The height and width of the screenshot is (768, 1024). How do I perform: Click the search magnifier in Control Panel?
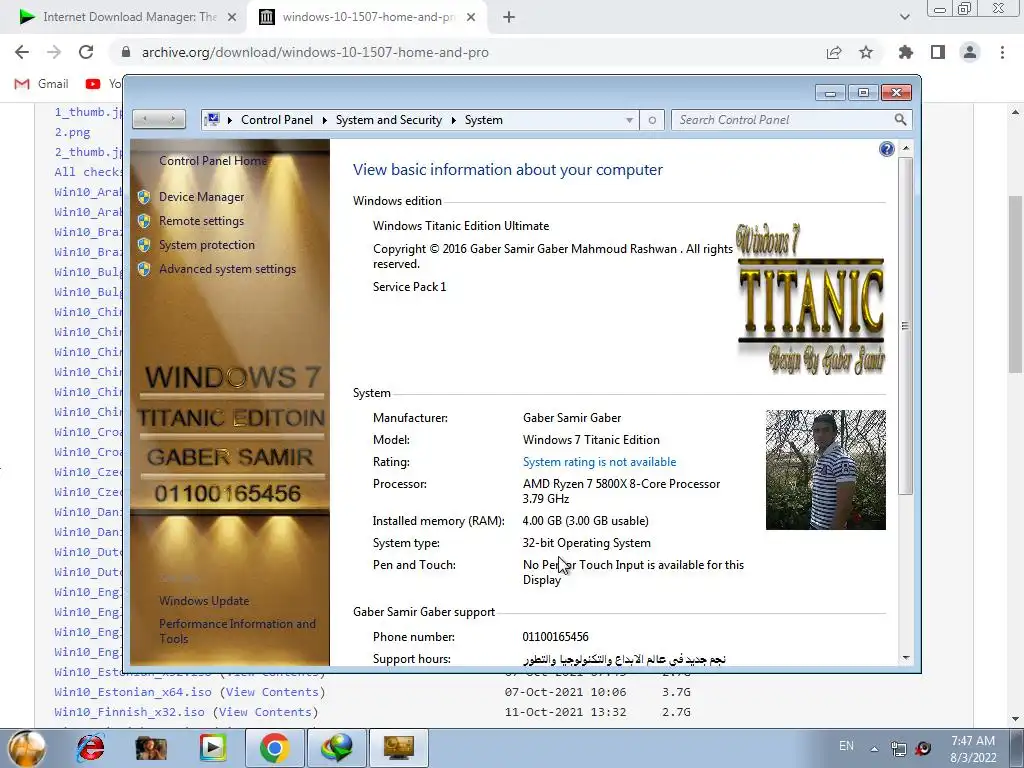[x=901, y=120]
